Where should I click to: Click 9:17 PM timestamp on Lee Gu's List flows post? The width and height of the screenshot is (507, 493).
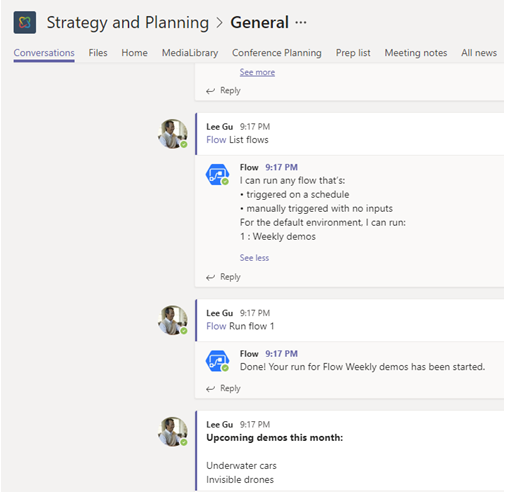(x=255, y=127)
